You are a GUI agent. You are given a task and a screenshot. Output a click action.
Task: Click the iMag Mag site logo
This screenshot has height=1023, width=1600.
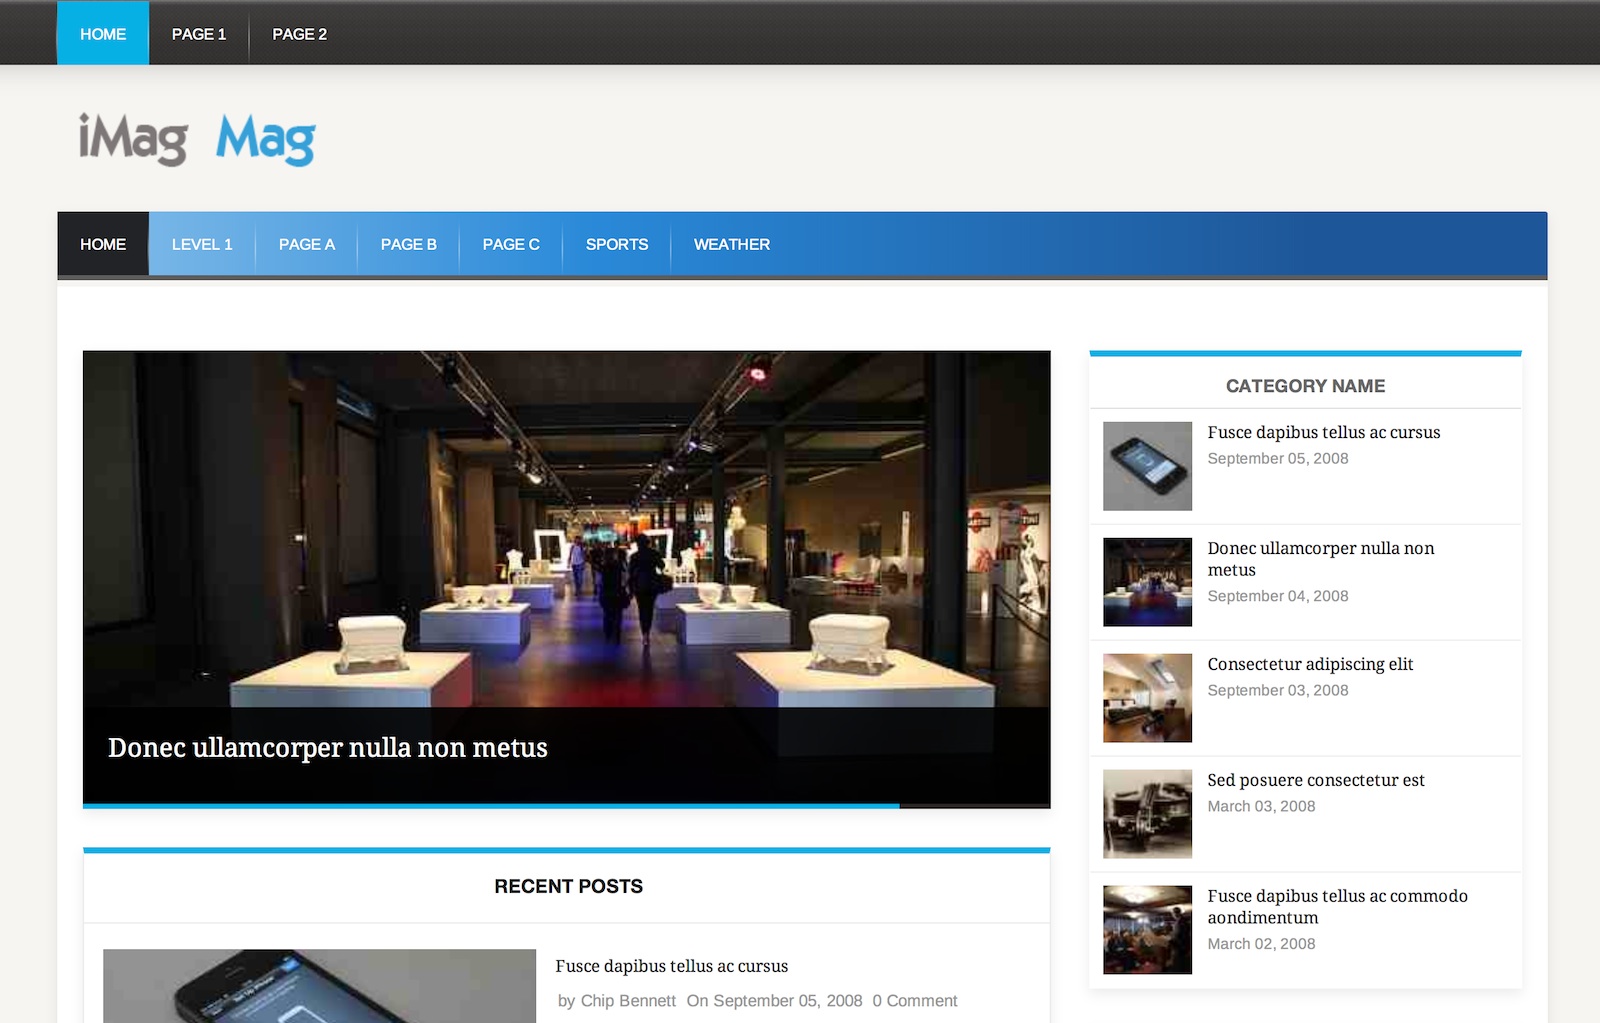coord(197,138)
